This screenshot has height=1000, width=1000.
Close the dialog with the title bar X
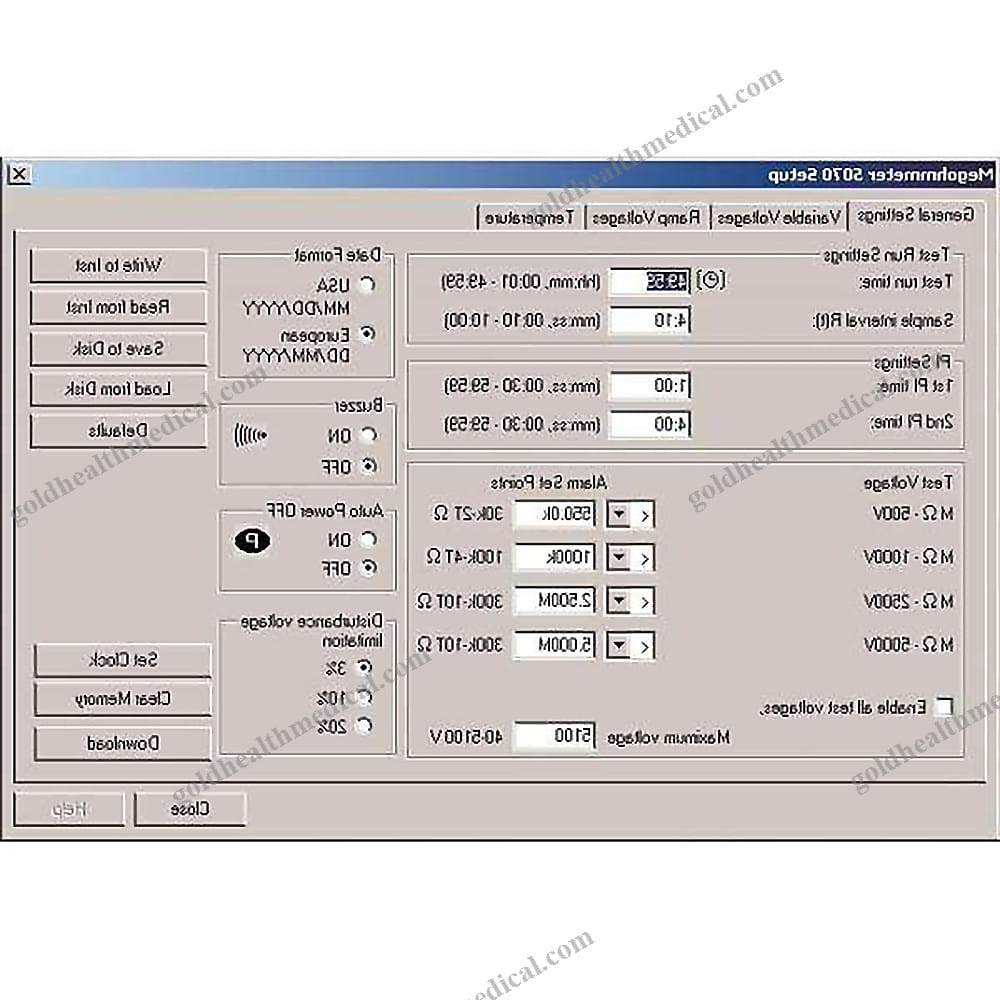[20, 174]
